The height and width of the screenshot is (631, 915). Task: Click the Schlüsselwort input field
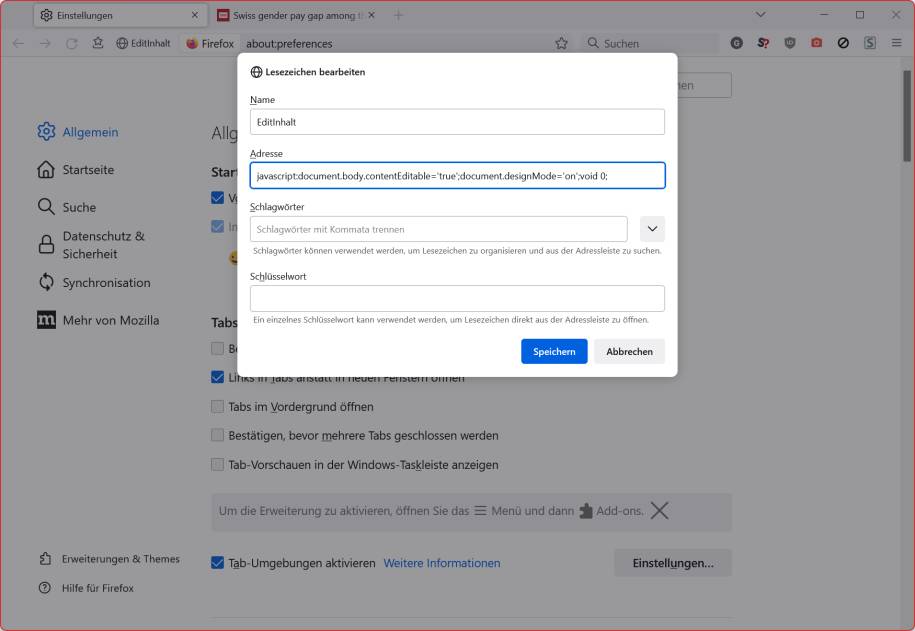click(456, 296)
